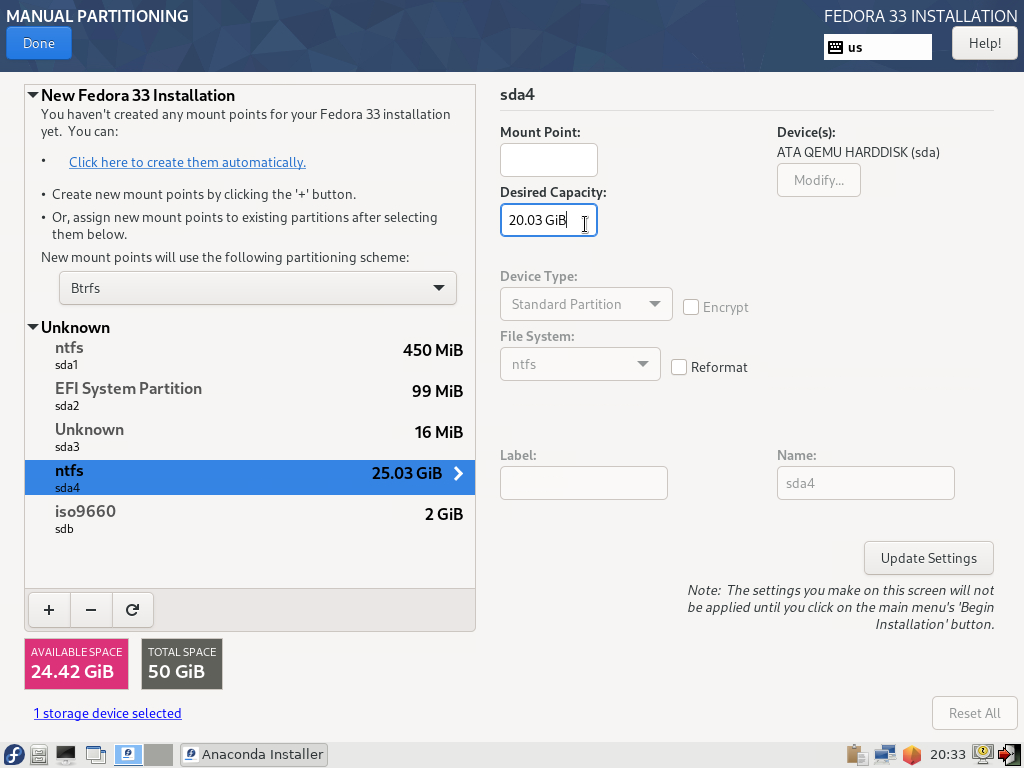The height and width of the screenshot is (768, 1024).
Task: Click the Done button
Action: (x=39, y=44)
